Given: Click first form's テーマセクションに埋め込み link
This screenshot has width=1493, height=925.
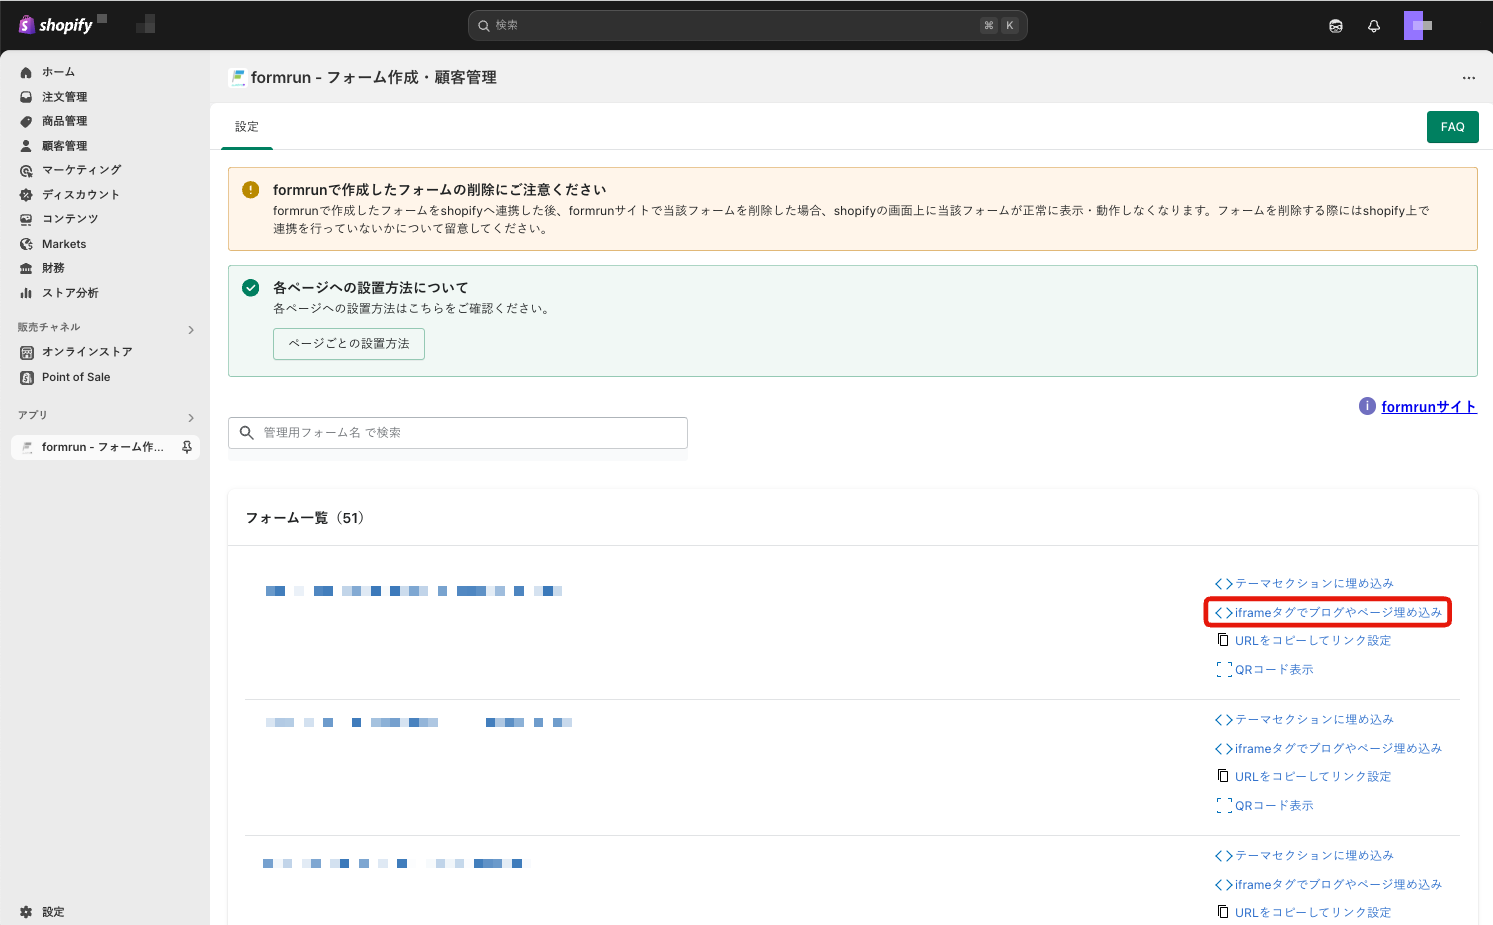Looking at the screenshot, I should (1314, 583).
